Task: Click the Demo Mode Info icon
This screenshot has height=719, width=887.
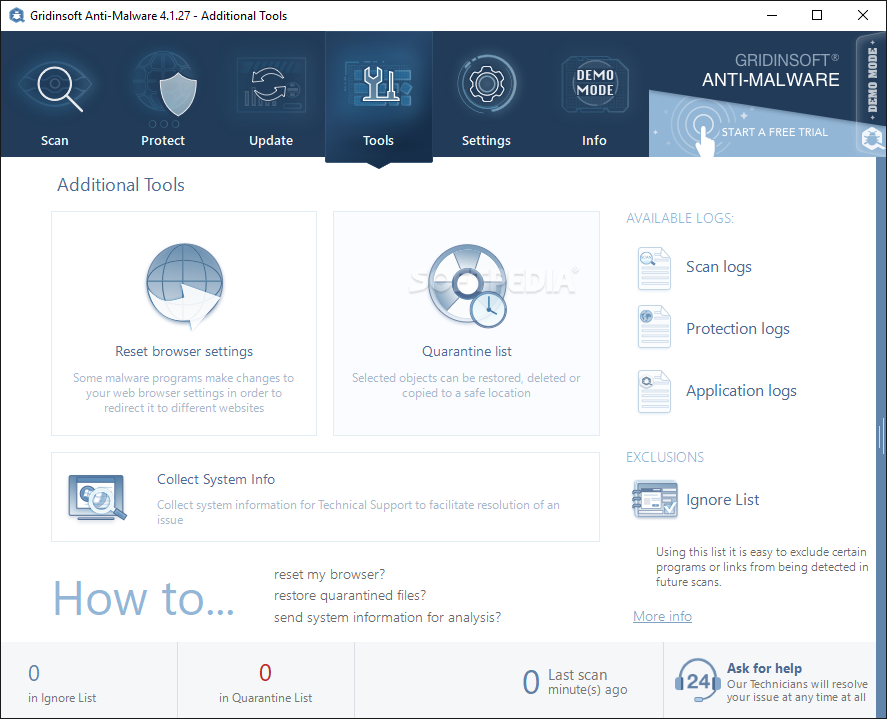Action: 595,84
